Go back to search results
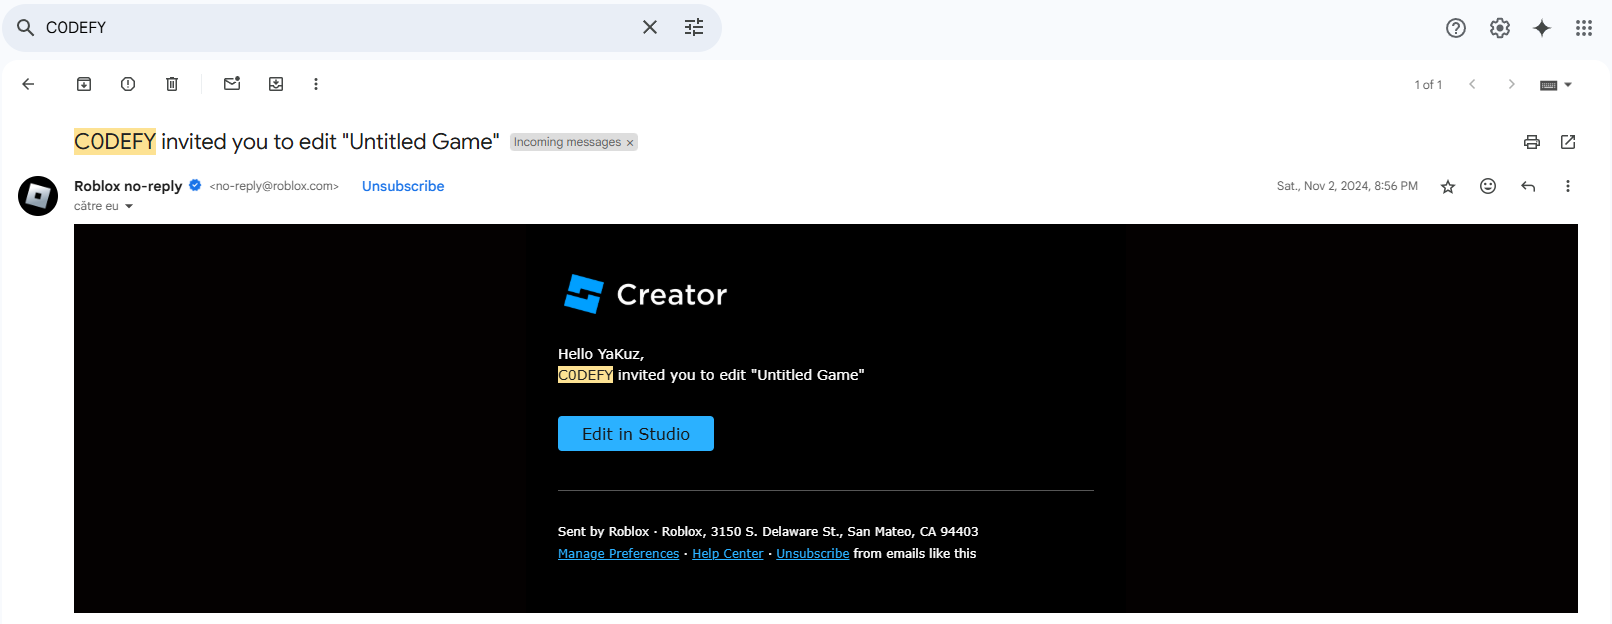Viewport: 1612px width, 624px height. (x=28, y=84)
